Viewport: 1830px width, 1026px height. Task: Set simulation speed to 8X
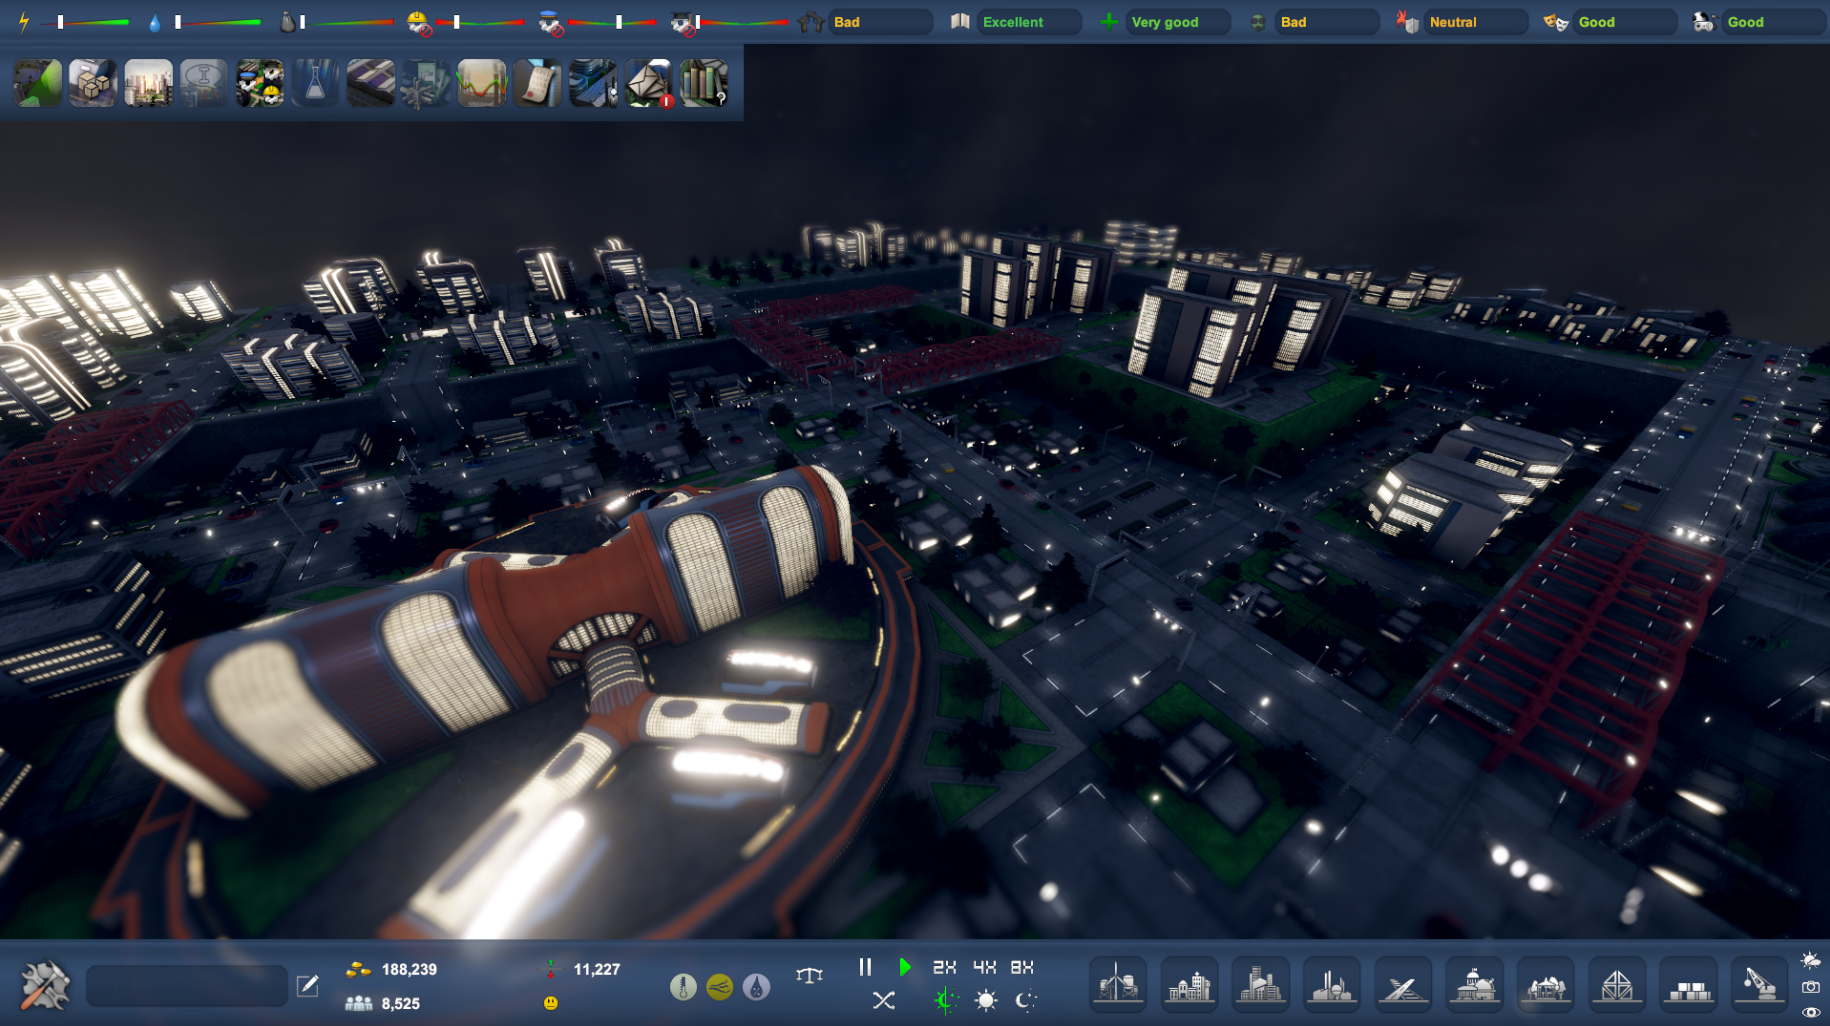(x=1022, y=967)
